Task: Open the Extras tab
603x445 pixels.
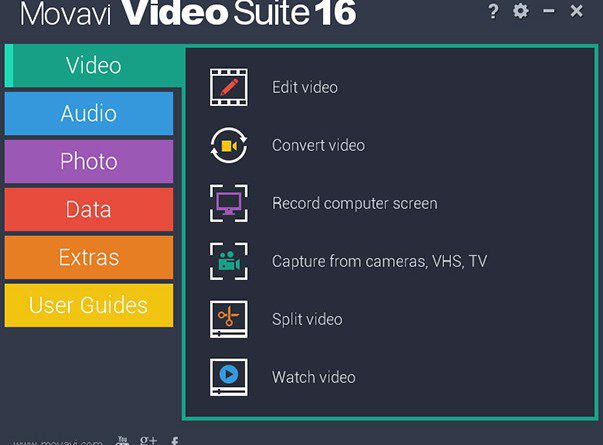Action: (x=89, y=258)
